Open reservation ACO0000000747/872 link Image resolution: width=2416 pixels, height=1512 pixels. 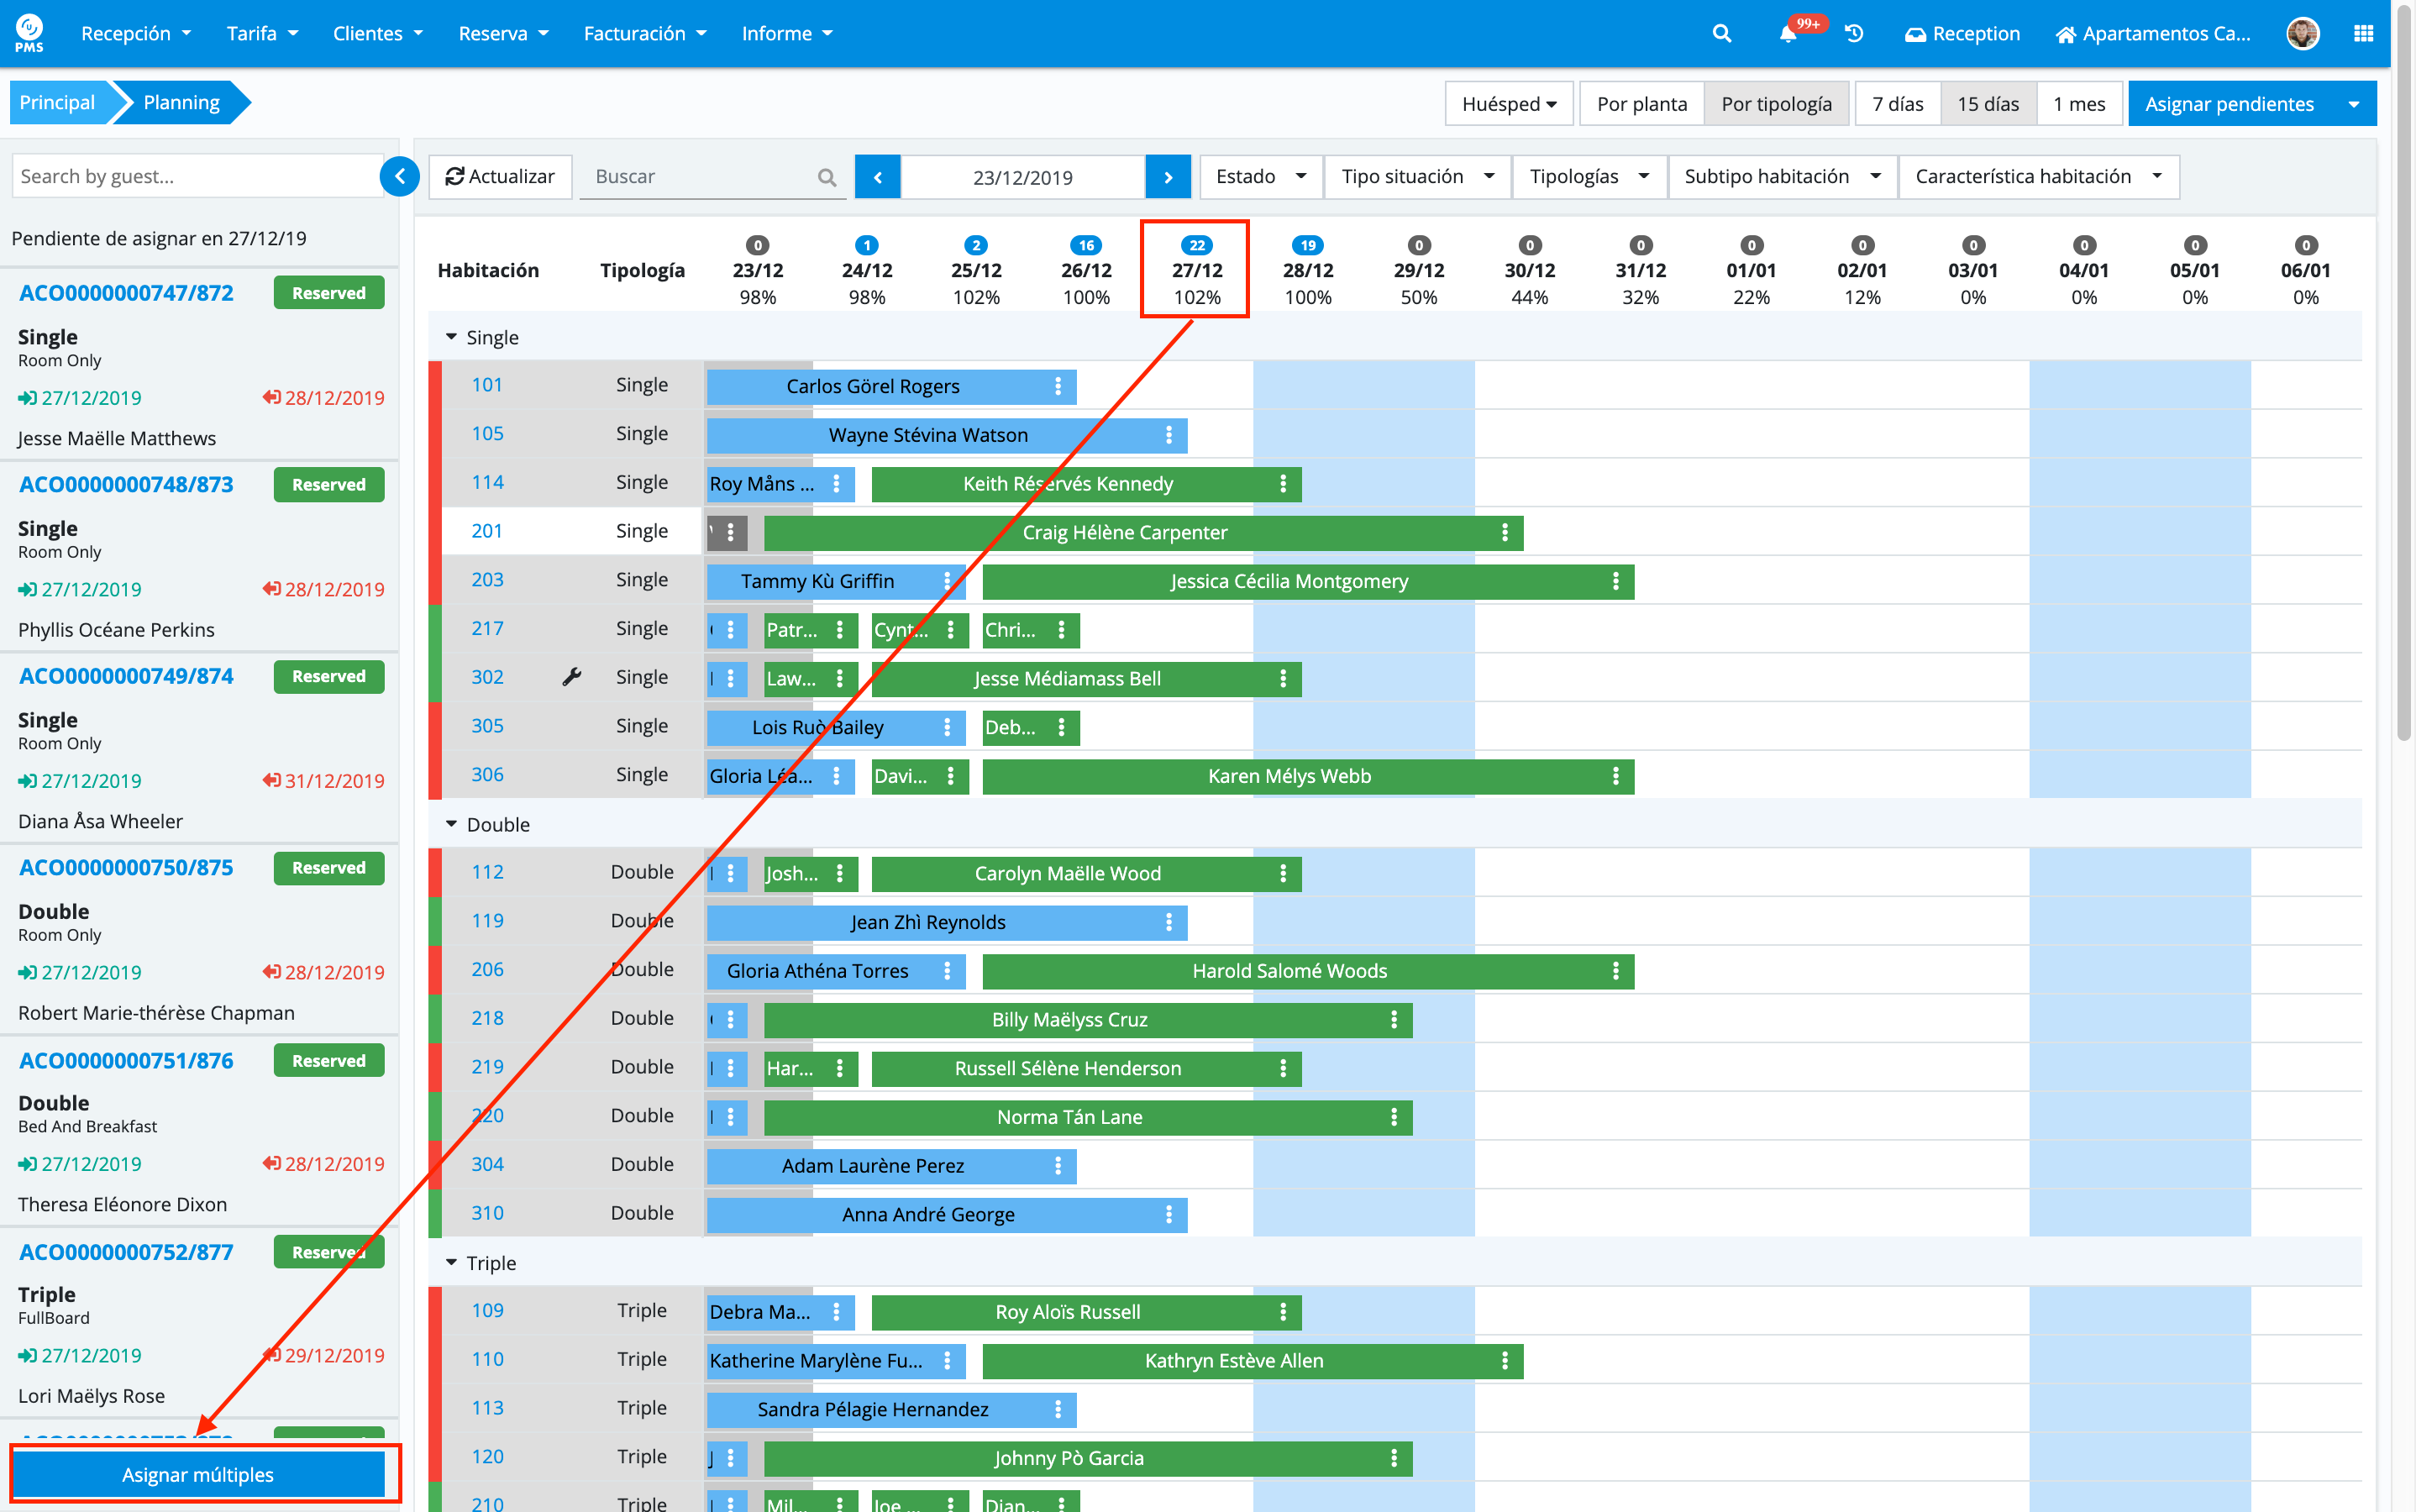tap(126, 293)
